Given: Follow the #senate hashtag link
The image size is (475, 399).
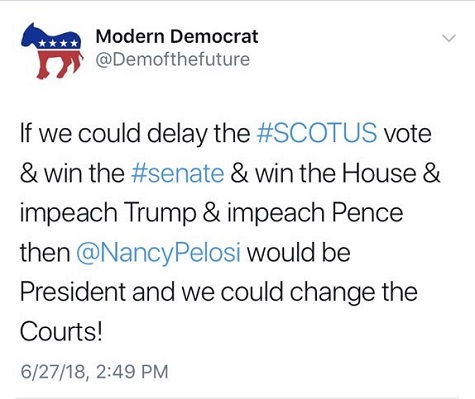Looking at the screenshot, I should (x=178, y=173).
